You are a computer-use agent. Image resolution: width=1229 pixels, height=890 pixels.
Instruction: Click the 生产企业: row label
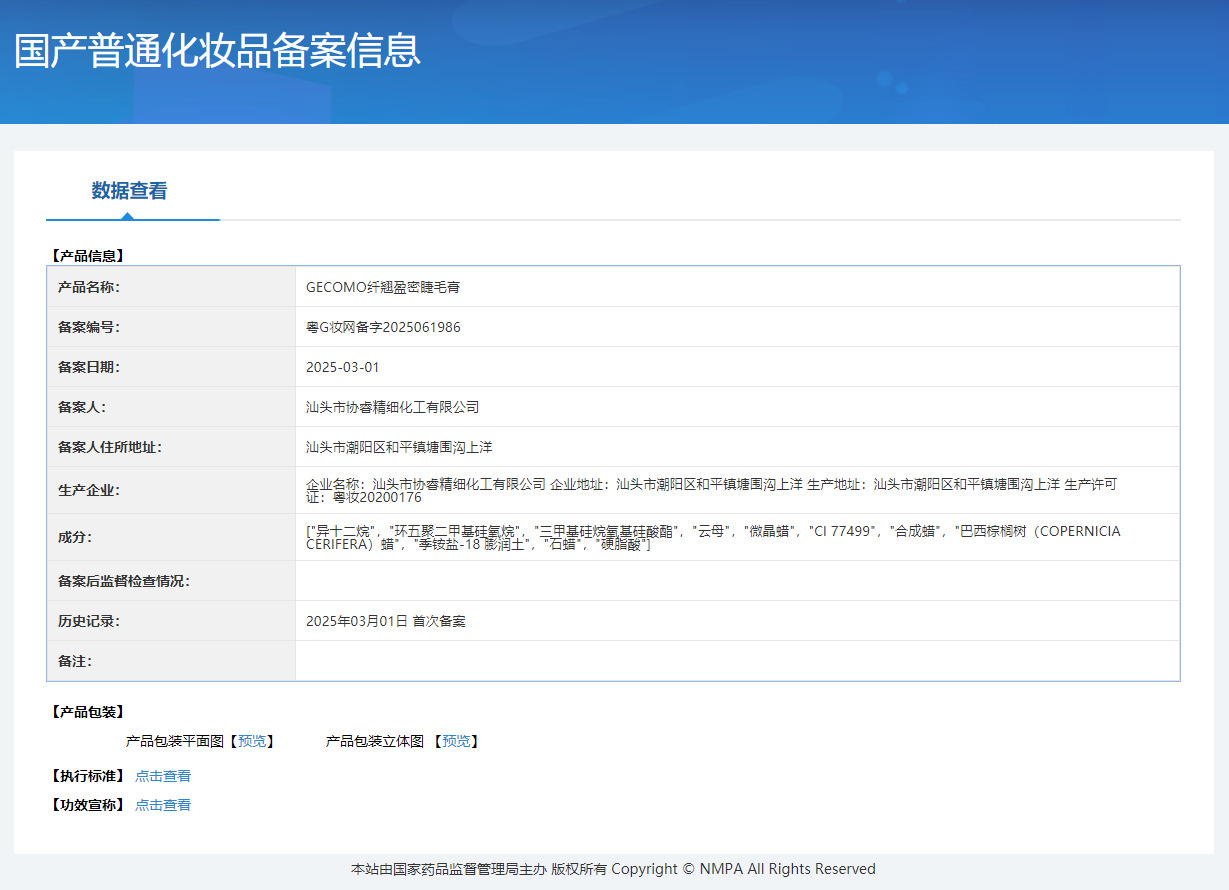(x=89, y=490)
